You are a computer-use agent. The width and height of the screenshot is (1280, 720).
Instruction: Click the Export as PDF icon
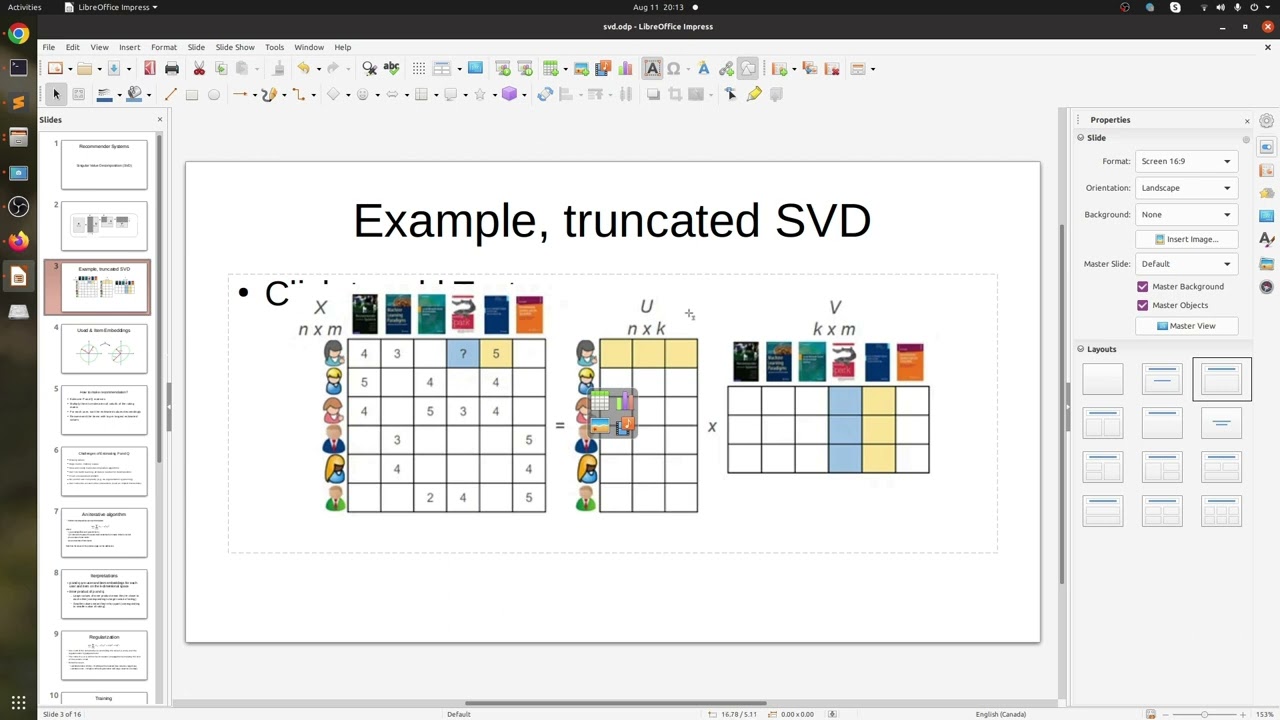point(150,68)
